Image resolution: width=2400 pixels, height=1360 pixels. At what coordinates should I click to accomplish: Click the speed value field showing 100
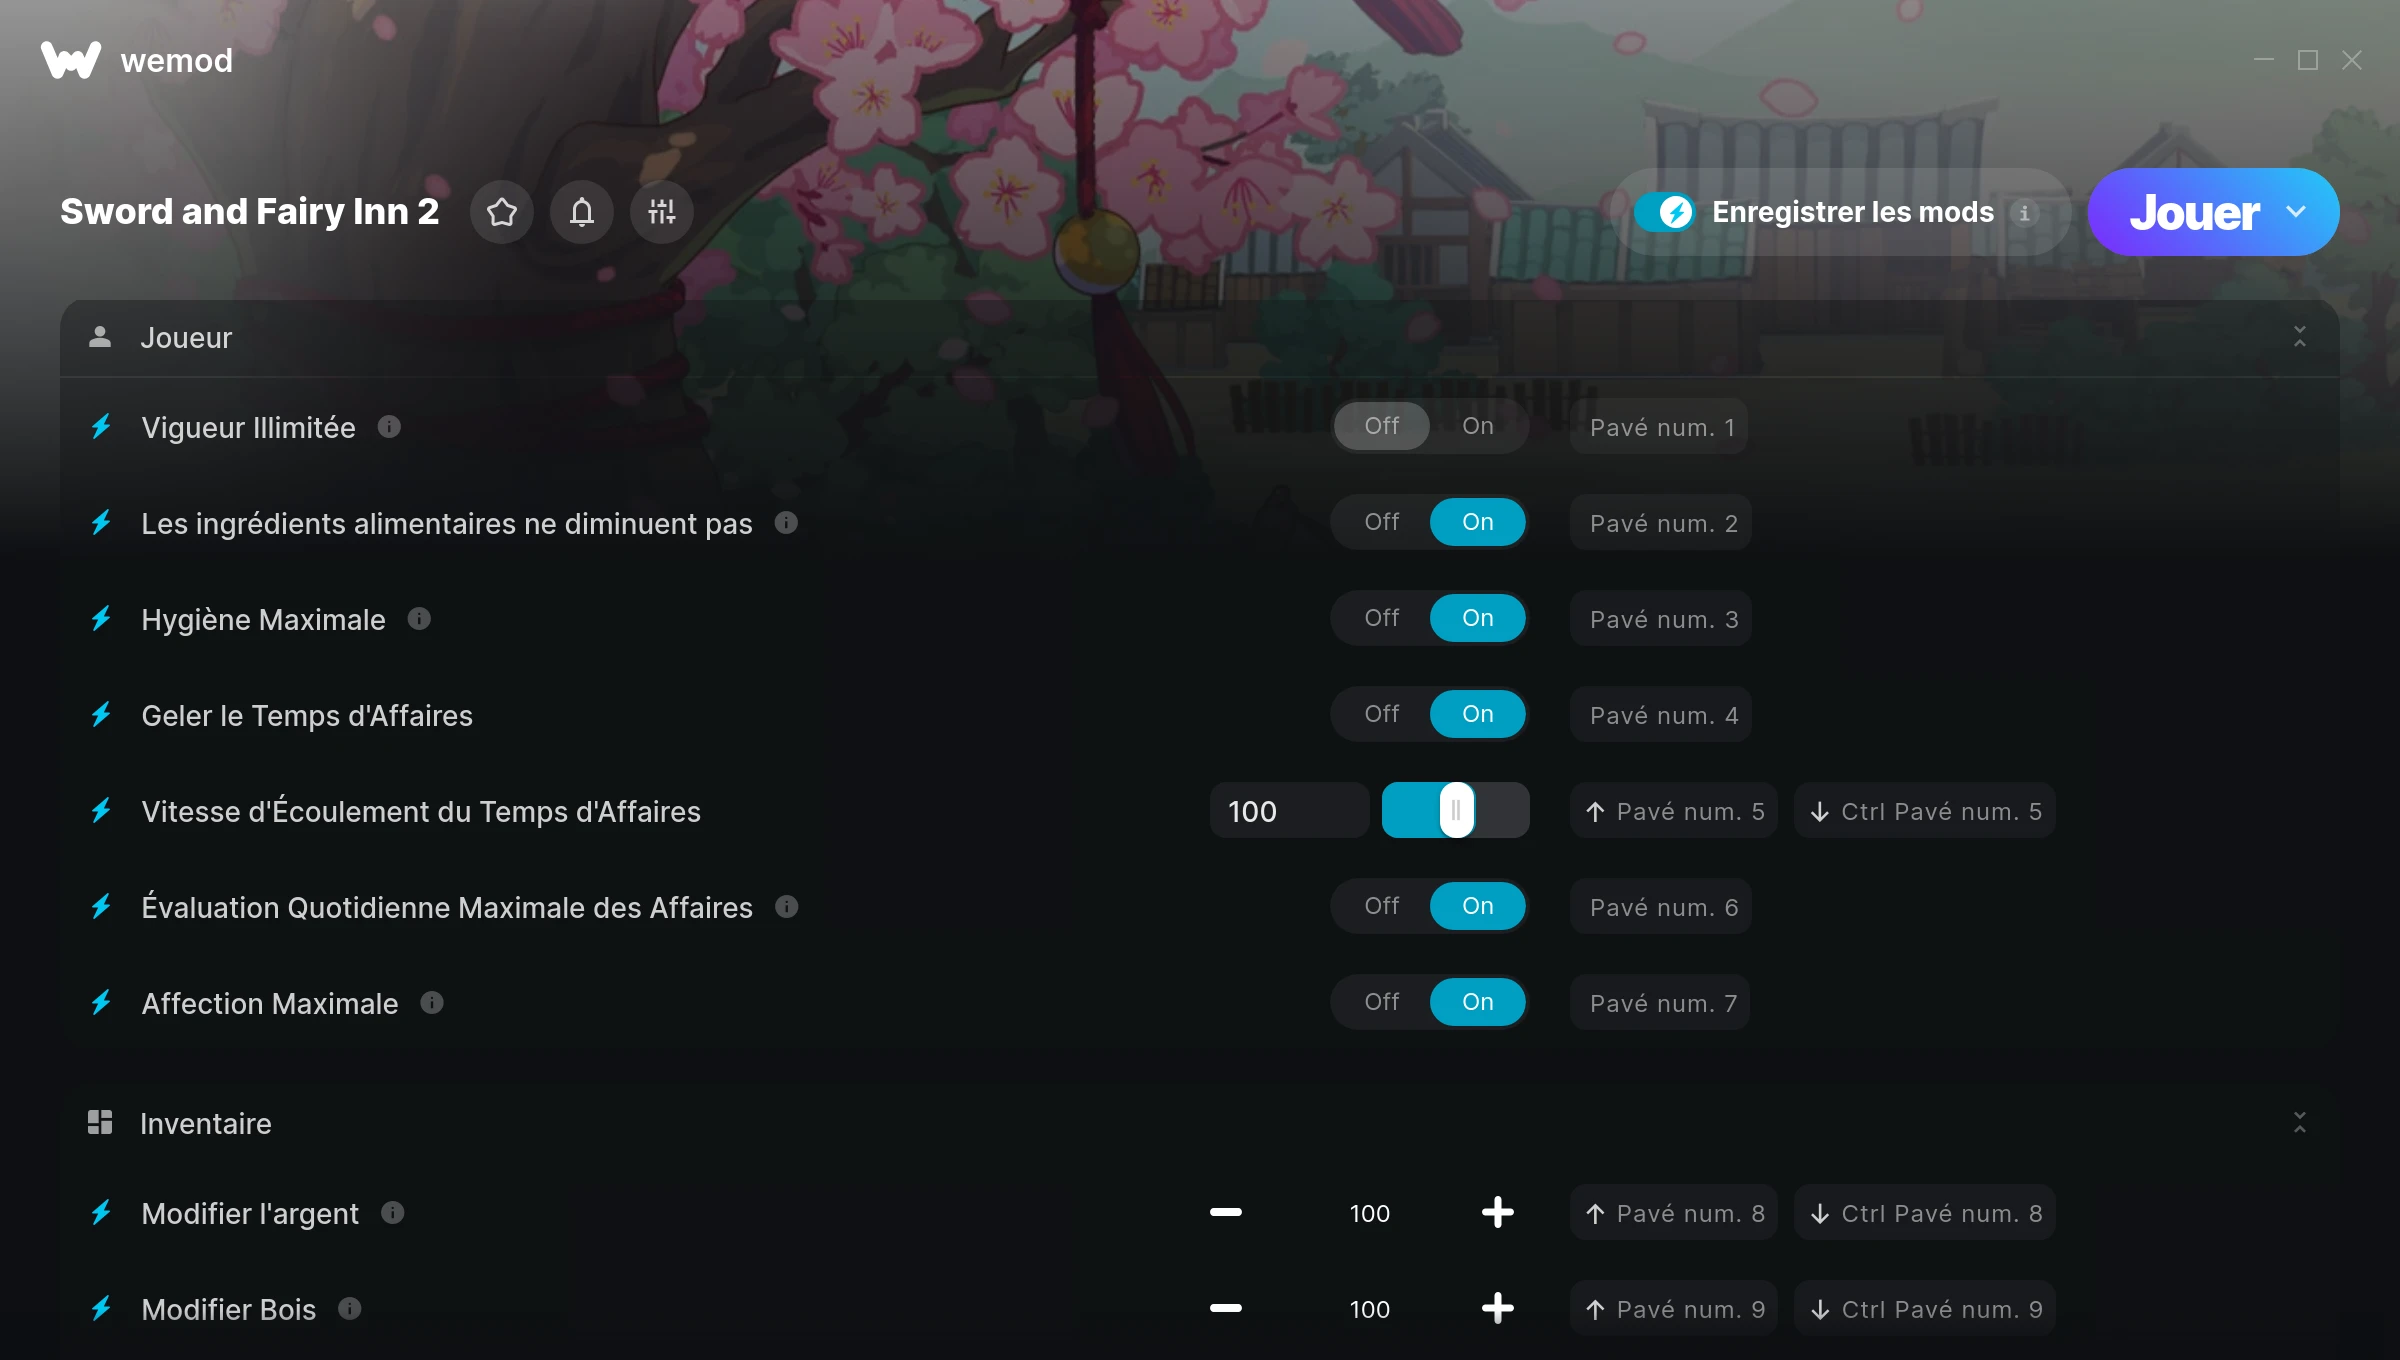pyautogui.click(x=1289, y=811)
